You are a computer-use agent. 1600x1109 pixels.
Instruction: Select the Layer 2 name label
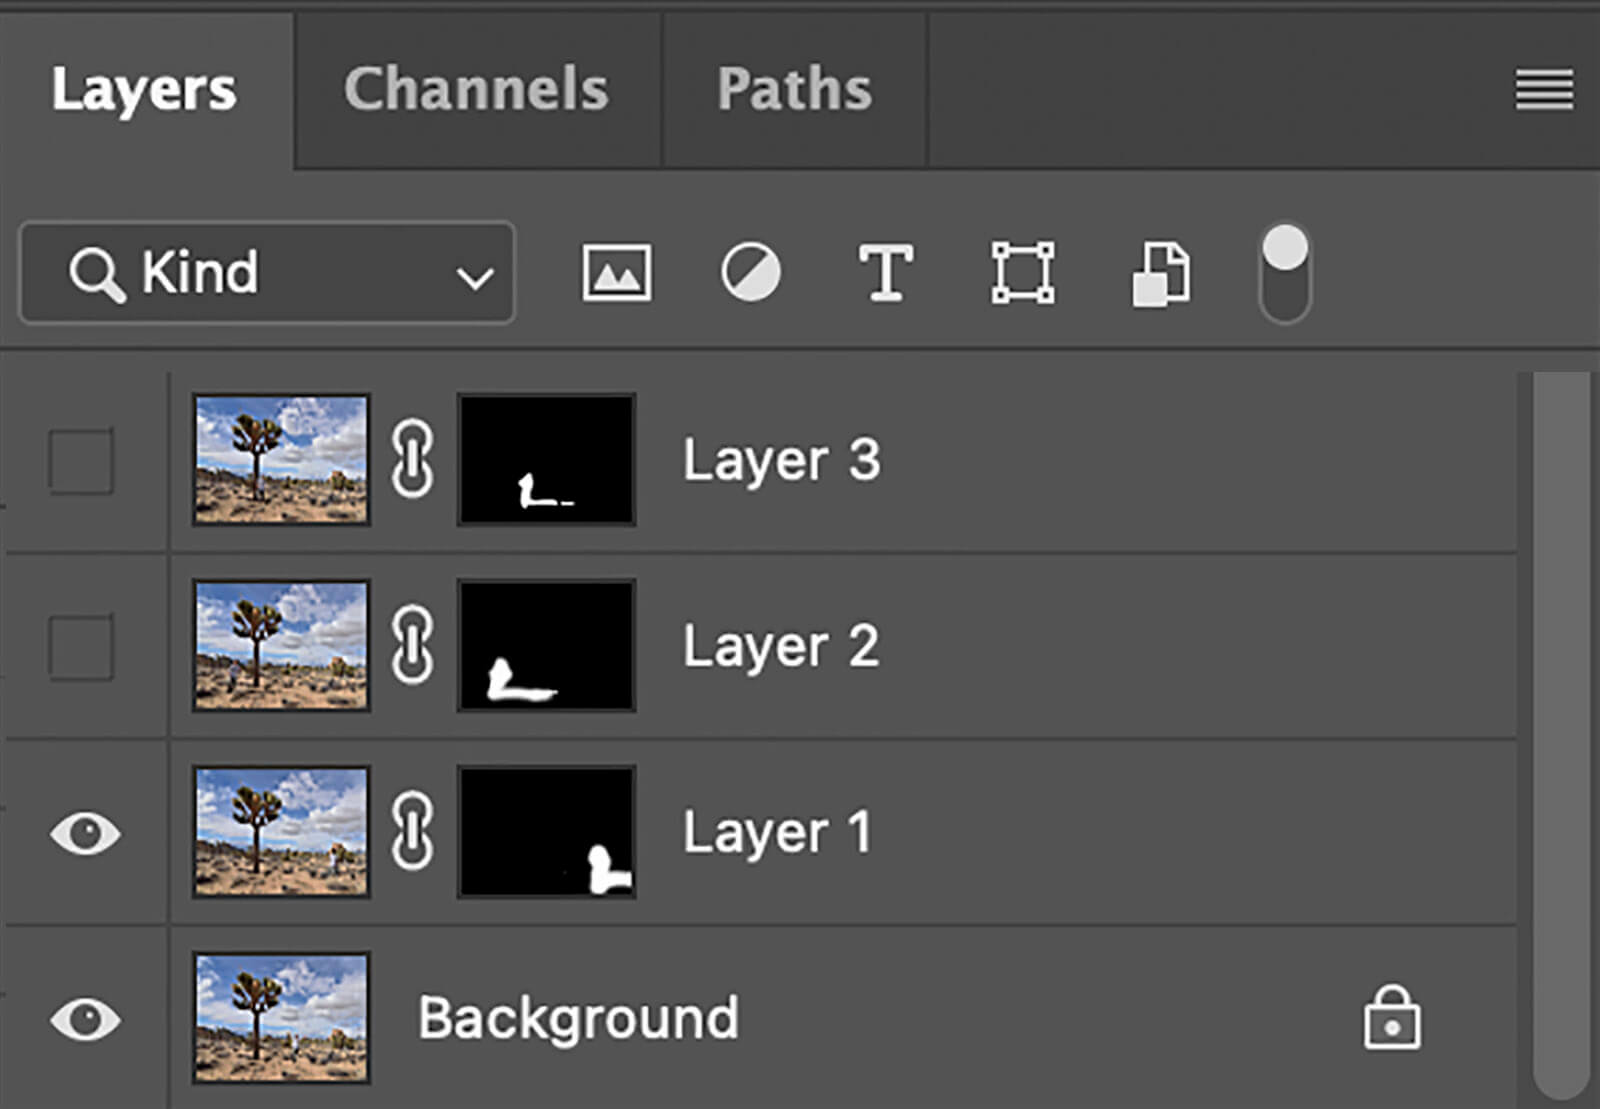pyautogui.click(x=781, y=646)
